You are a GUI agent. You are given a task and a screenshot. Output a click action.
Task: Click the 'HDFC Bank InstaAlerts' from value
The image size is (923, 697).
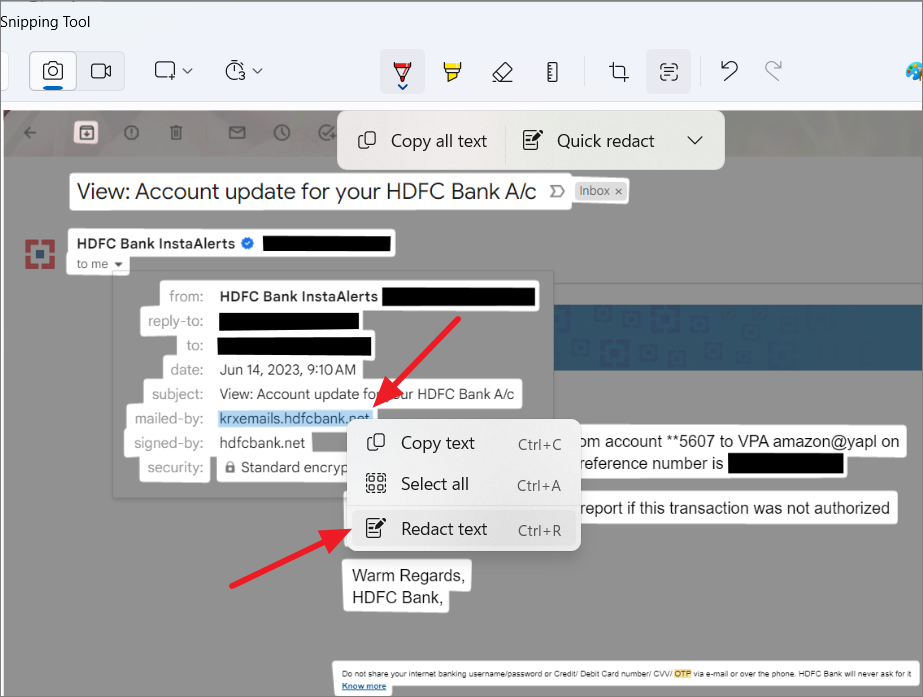pos(298,296)
